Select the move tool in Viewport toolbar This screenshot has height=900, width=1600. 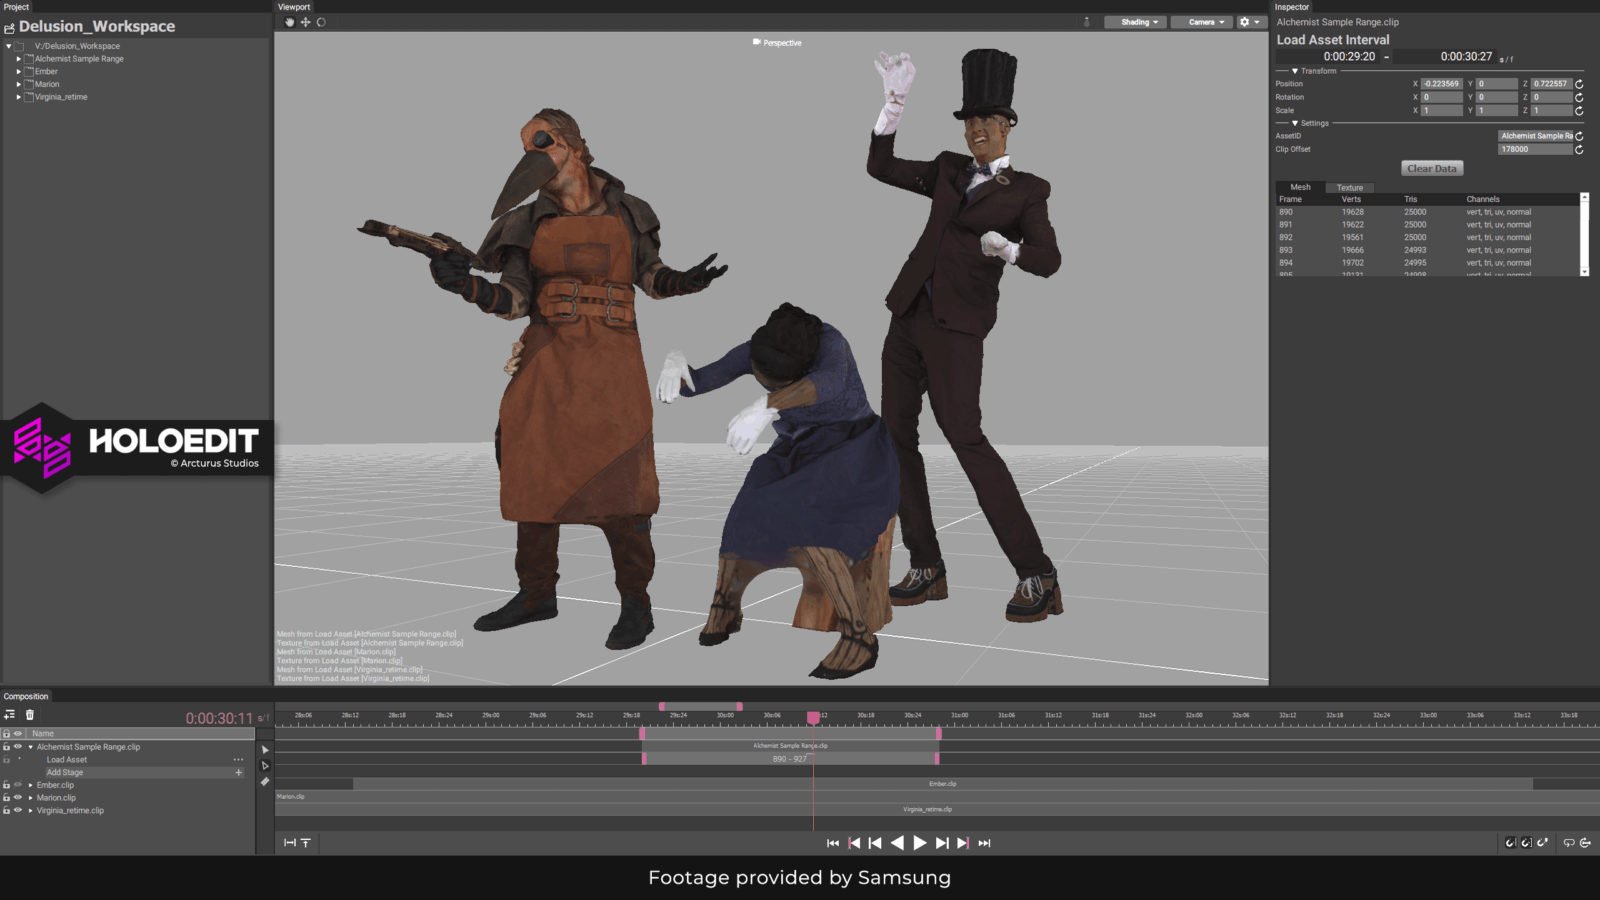305,22
